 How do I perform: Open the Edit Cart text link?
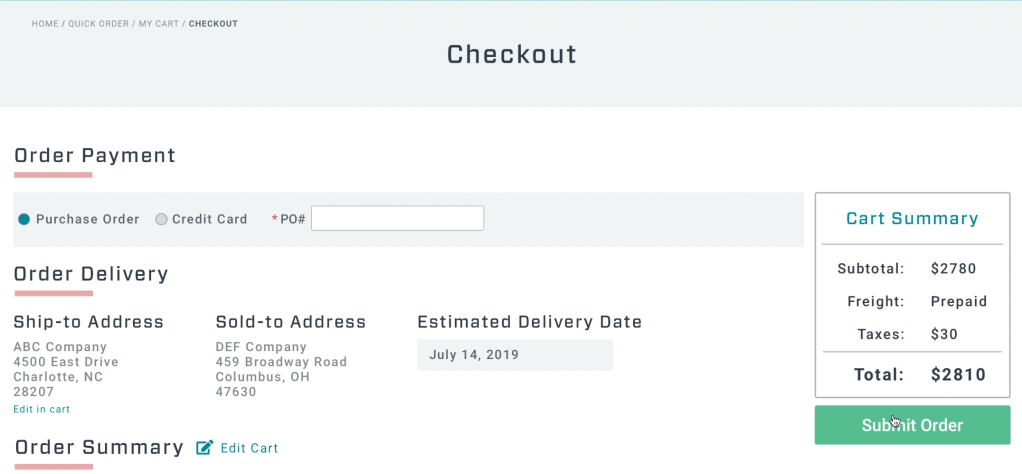coord(249,448)
